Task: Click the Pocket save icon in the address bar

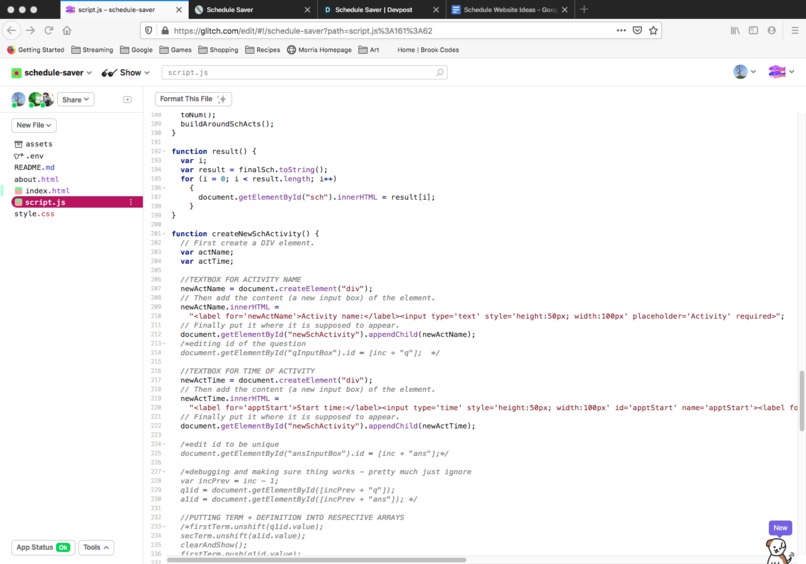Action: coord(637,30)
